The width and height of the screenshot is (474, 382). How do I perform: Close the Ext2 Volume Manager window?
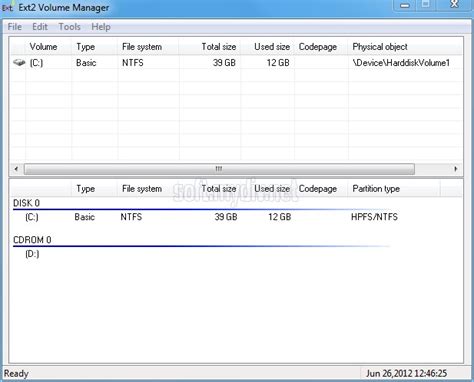[454, 5]
